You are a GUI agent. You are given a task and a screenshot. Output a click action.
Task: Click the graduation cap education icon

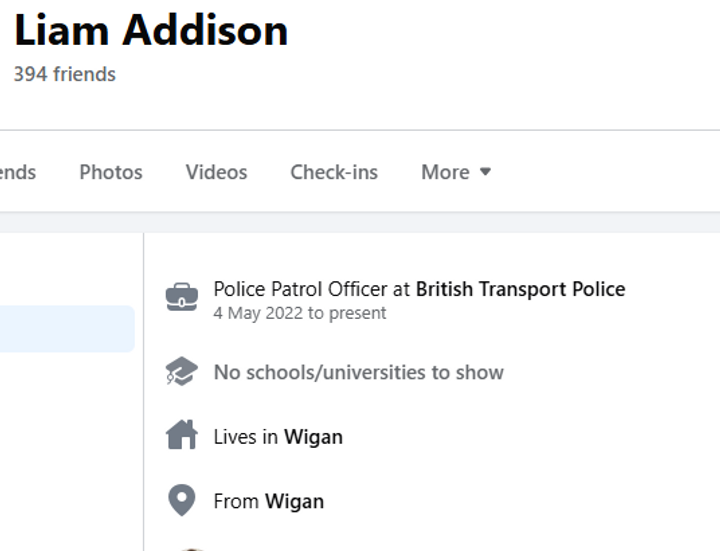point(182,371)
